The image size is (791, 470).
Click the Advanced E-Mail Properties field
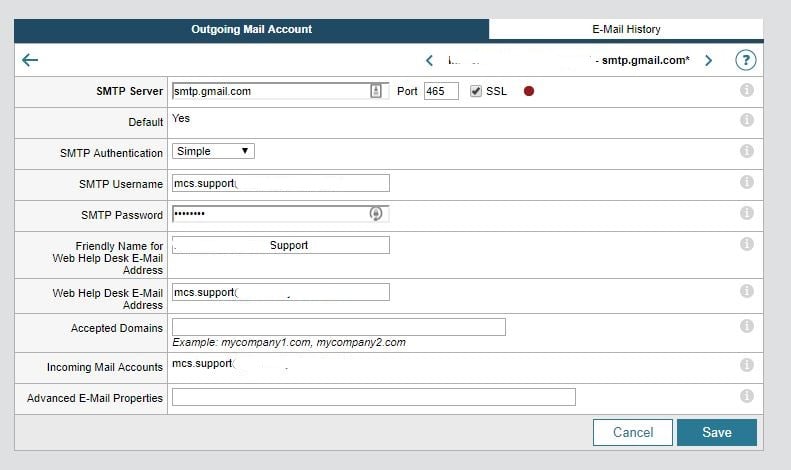coord(373,397)
